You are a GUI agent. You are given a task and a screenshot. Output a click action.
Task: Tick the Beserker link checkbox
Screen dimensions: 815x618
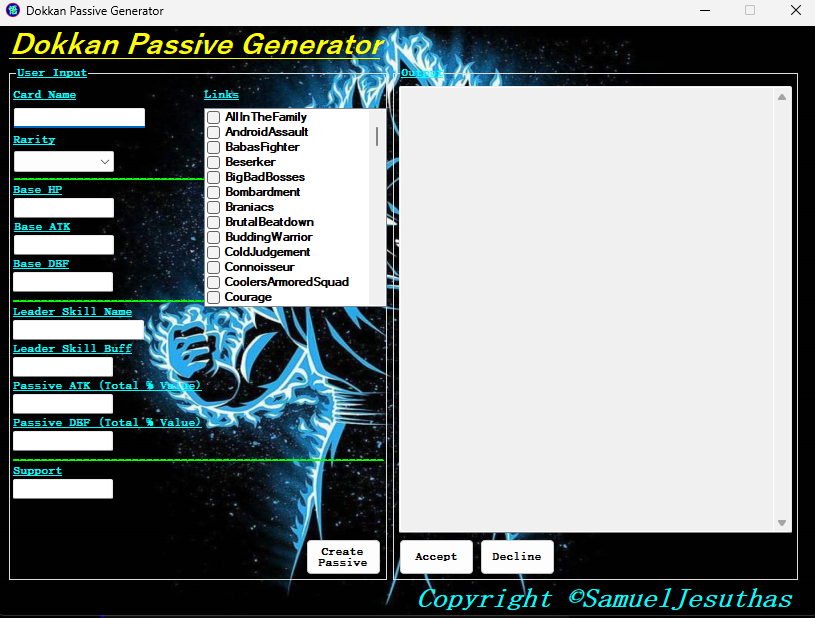pos(213,162)
